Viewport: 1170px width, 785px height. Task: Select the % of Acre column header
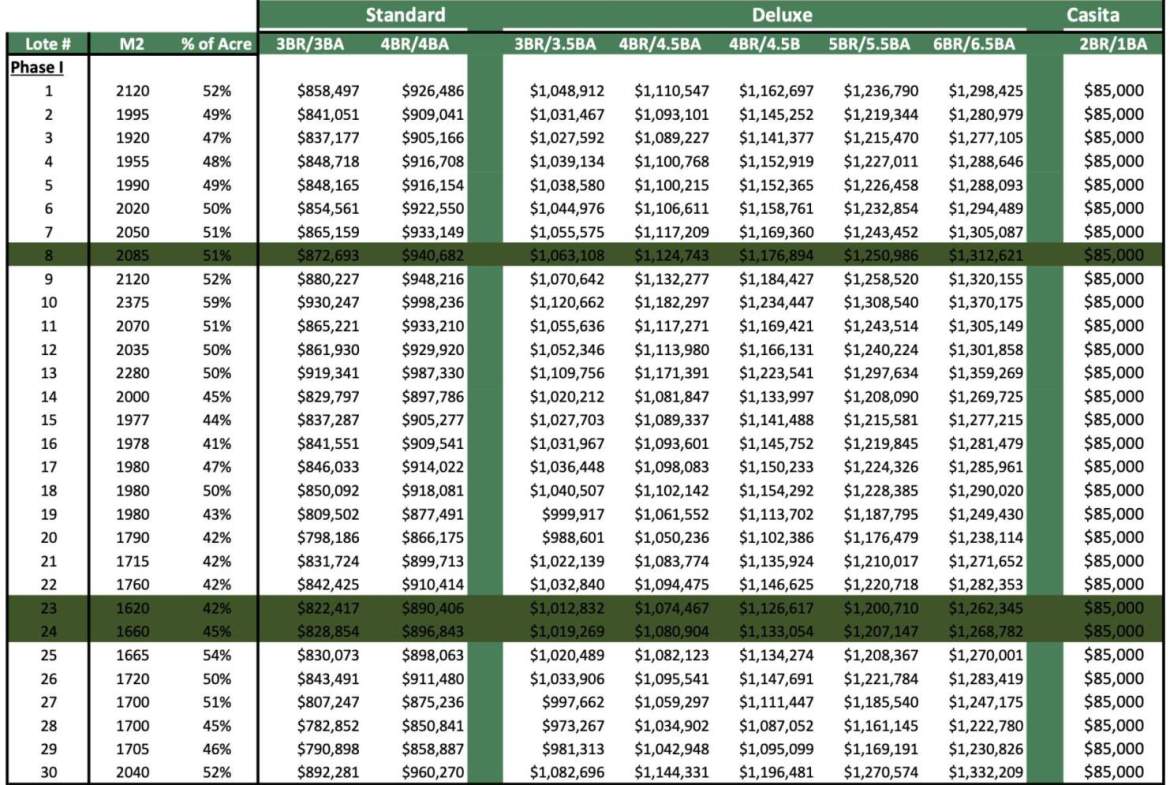216,44
